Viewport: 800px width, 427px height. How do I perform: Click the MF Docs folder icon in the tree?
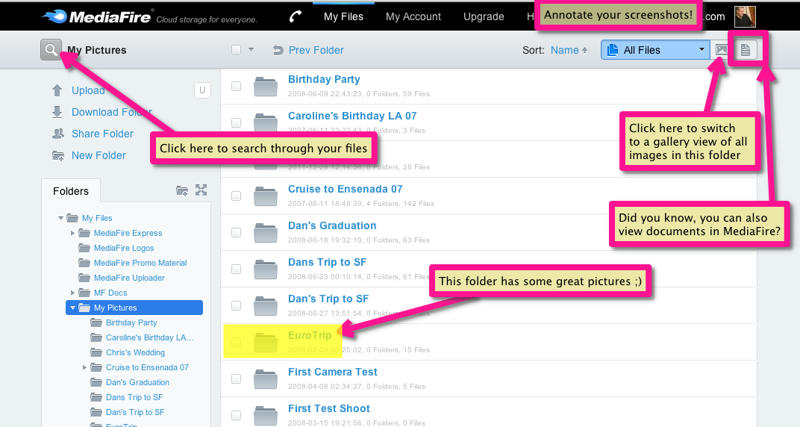coord(84,292)
